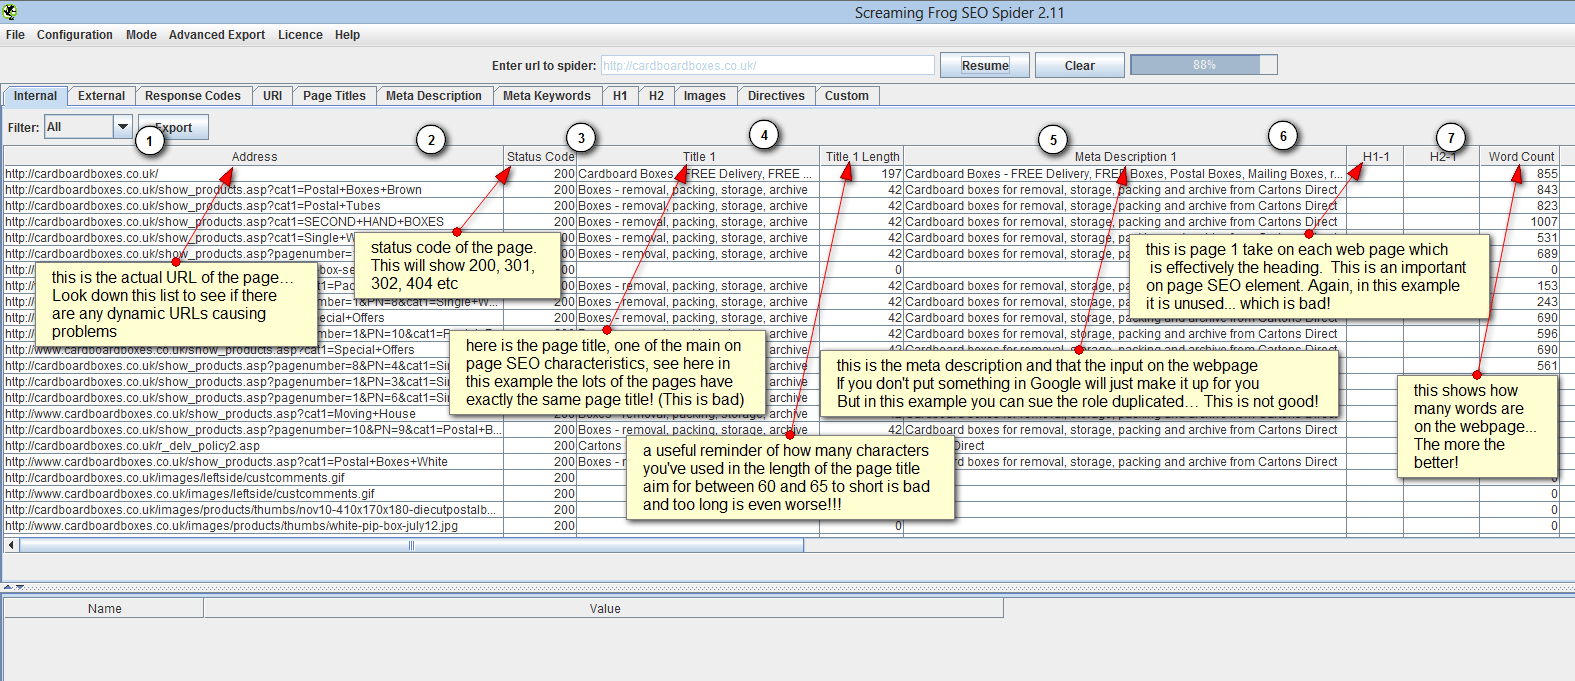
Task: Select the URI tab
Action: [x=273, y=96]
